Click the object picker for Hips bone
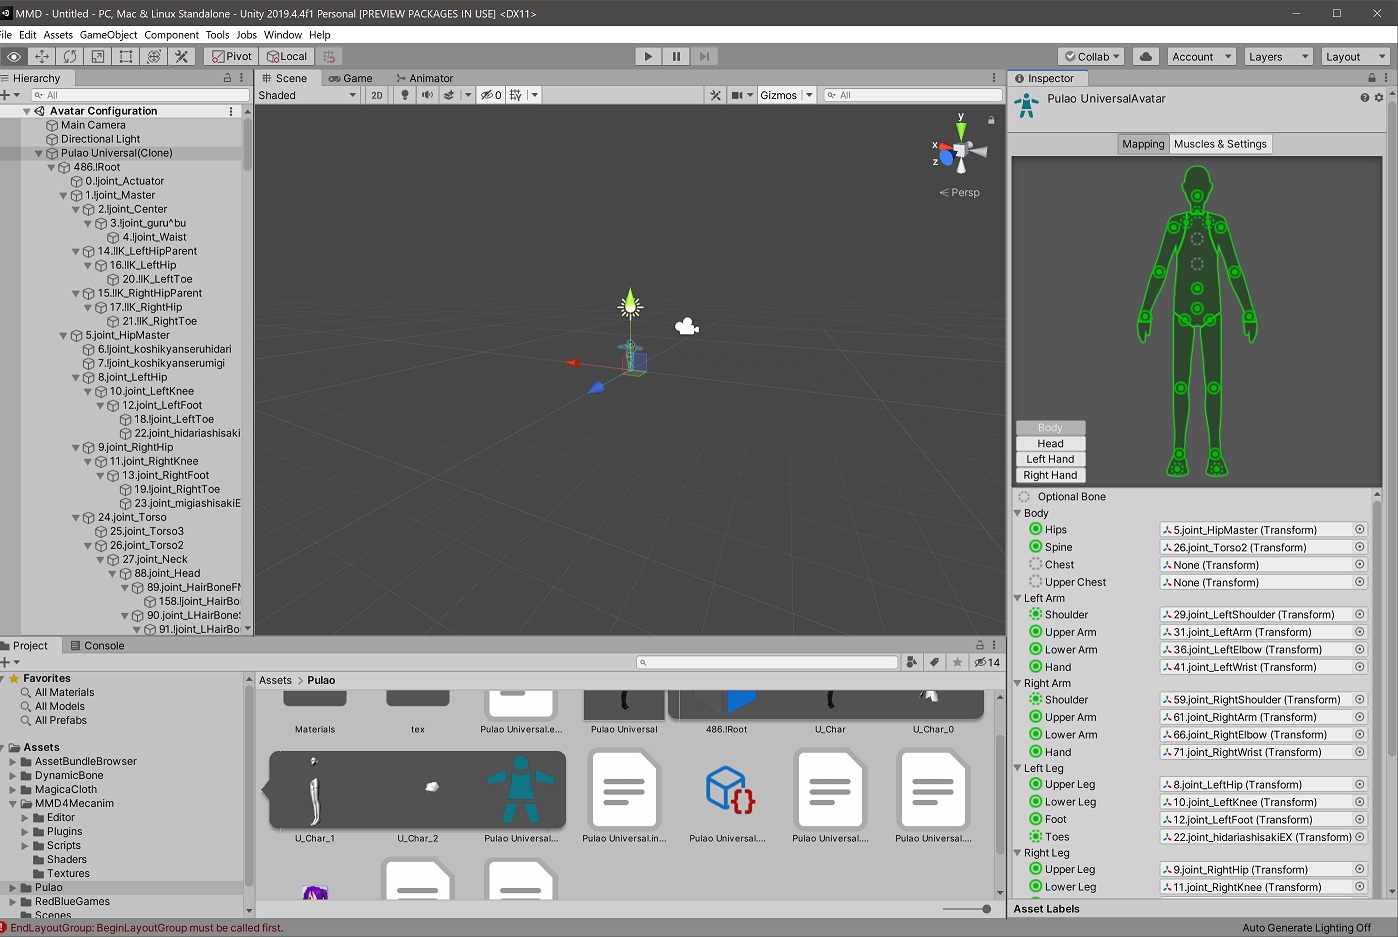 1360,530
